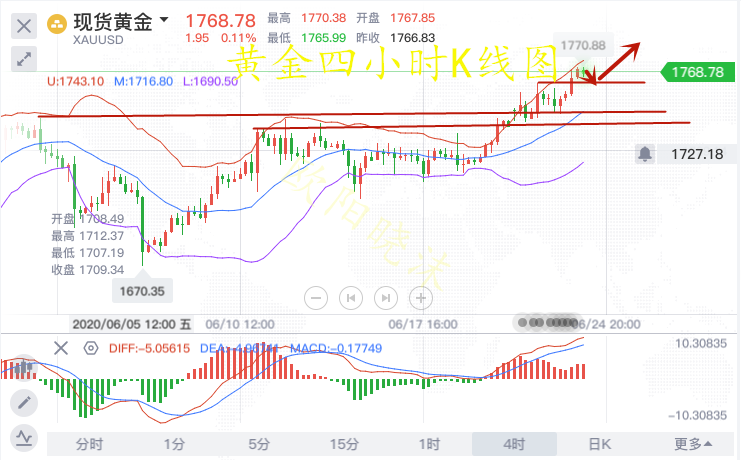Click the high price marker 1770.88
Screen dimensions: 741x460
[x=583, y=45]
